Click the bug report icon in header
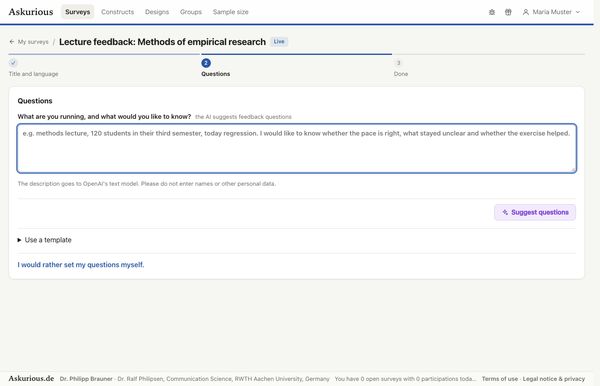The width and height of the screenshot is (600, 386). point(492,12)
